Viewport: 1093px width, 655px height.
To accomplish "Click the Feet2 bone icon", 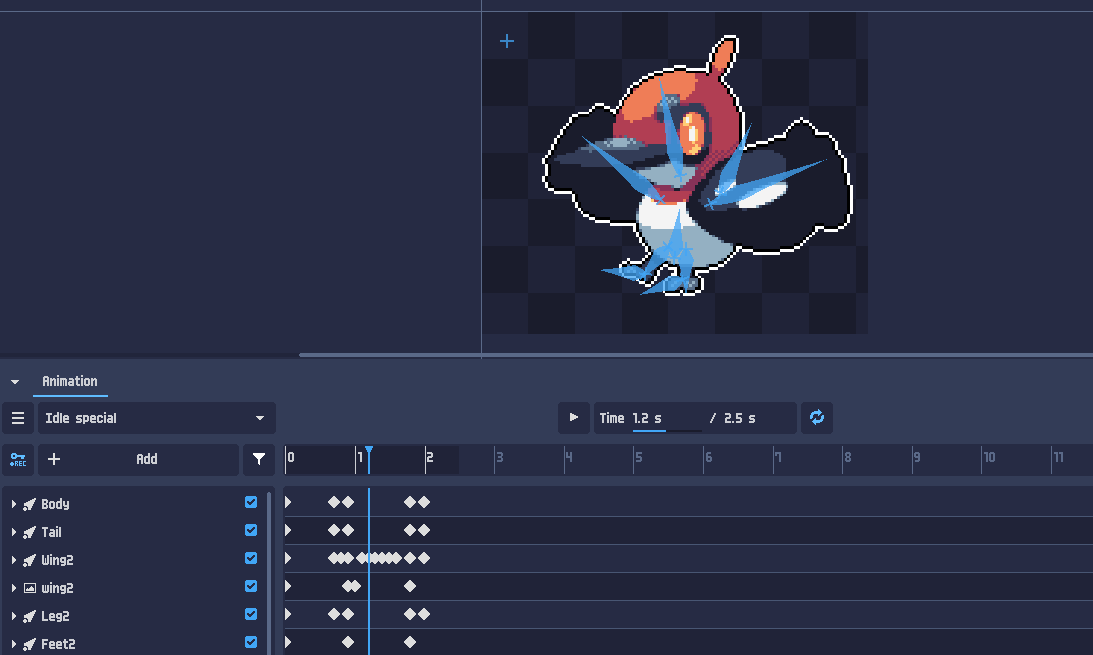I will [x=29, y=644].
